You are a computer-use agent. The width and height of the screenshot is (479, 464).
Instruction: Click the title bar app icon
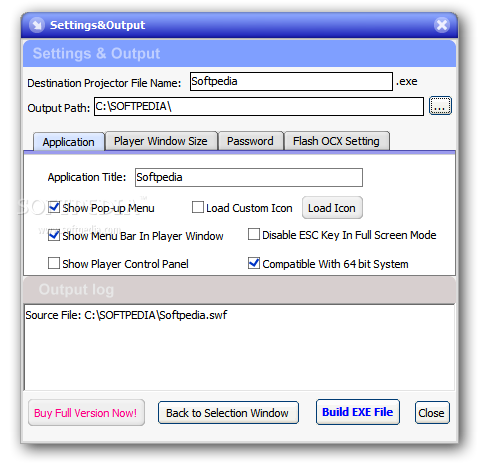[37, 25]
